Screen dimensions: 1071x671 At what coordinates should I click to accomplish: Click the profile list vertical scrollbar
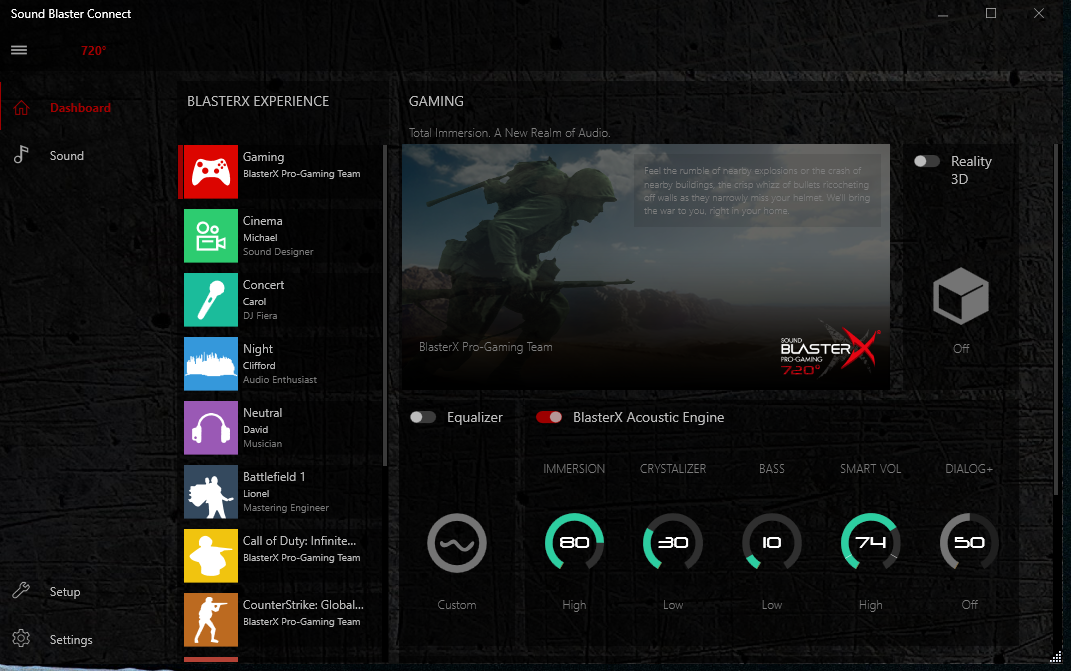pos(385,305)
